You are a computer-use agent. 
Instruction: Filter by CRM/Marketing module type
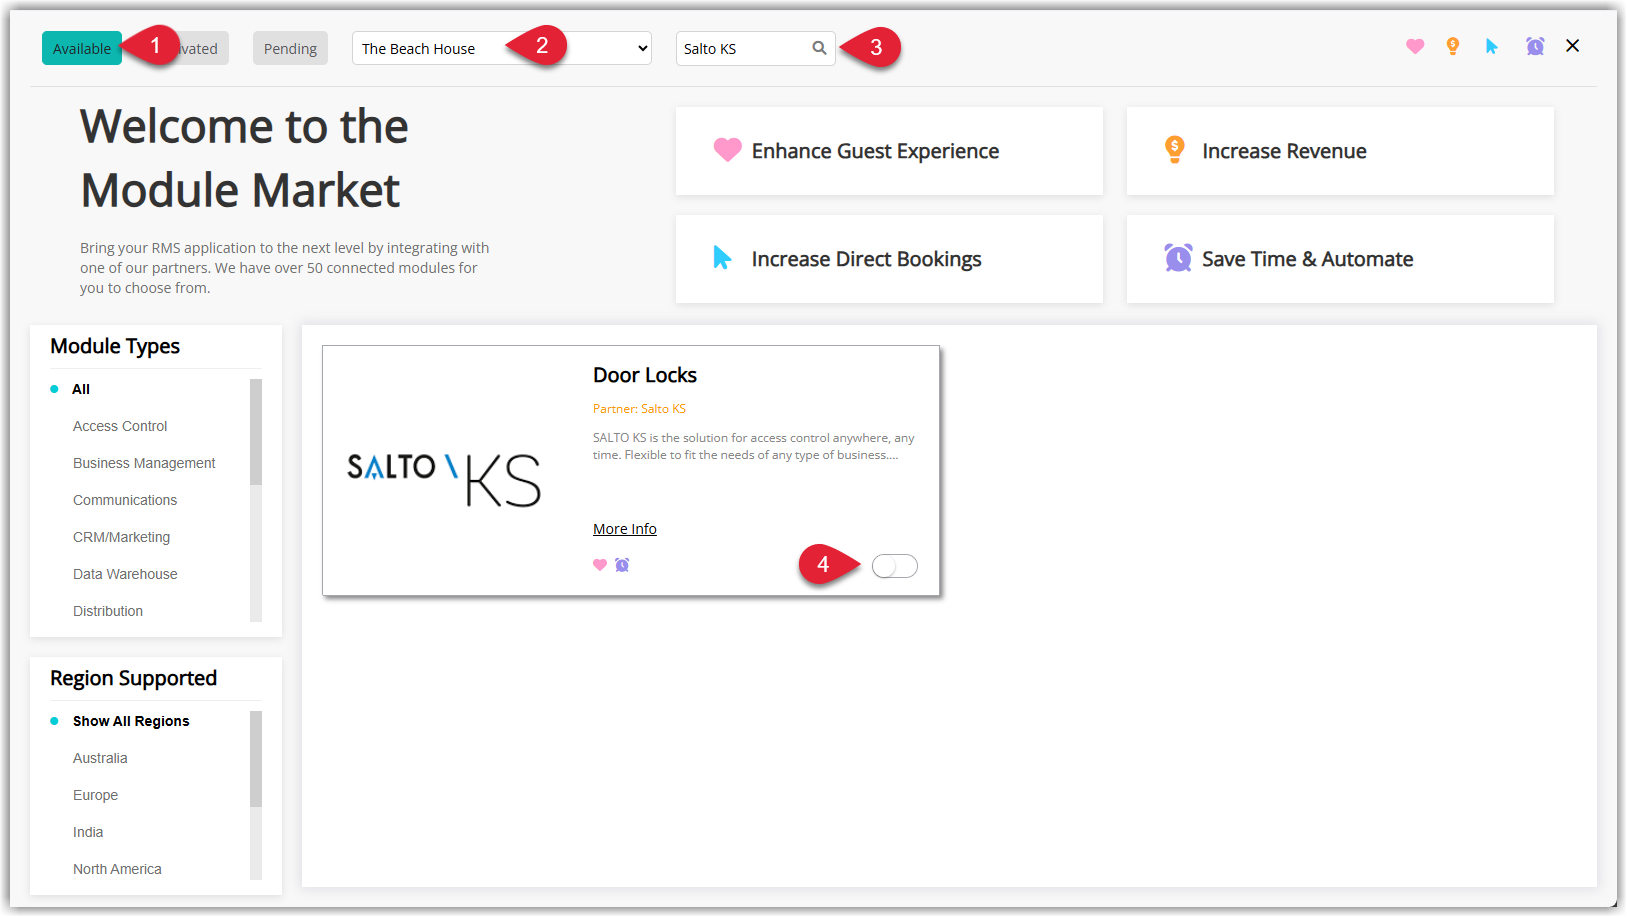[x=121, y=537]
